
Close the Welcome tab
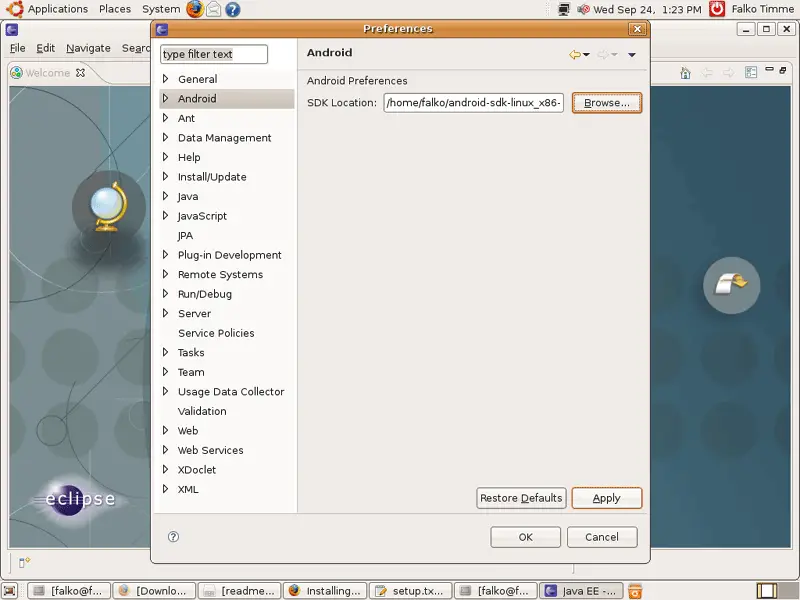80,73
